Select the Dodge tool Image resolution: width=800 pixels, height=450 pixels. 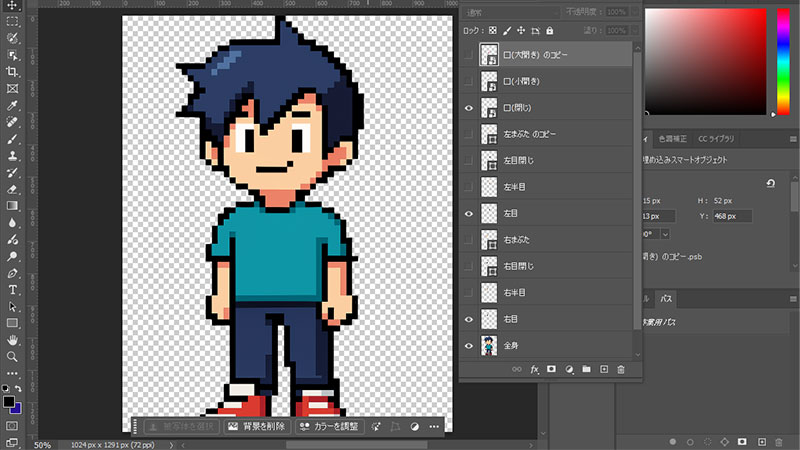(12, 256)
